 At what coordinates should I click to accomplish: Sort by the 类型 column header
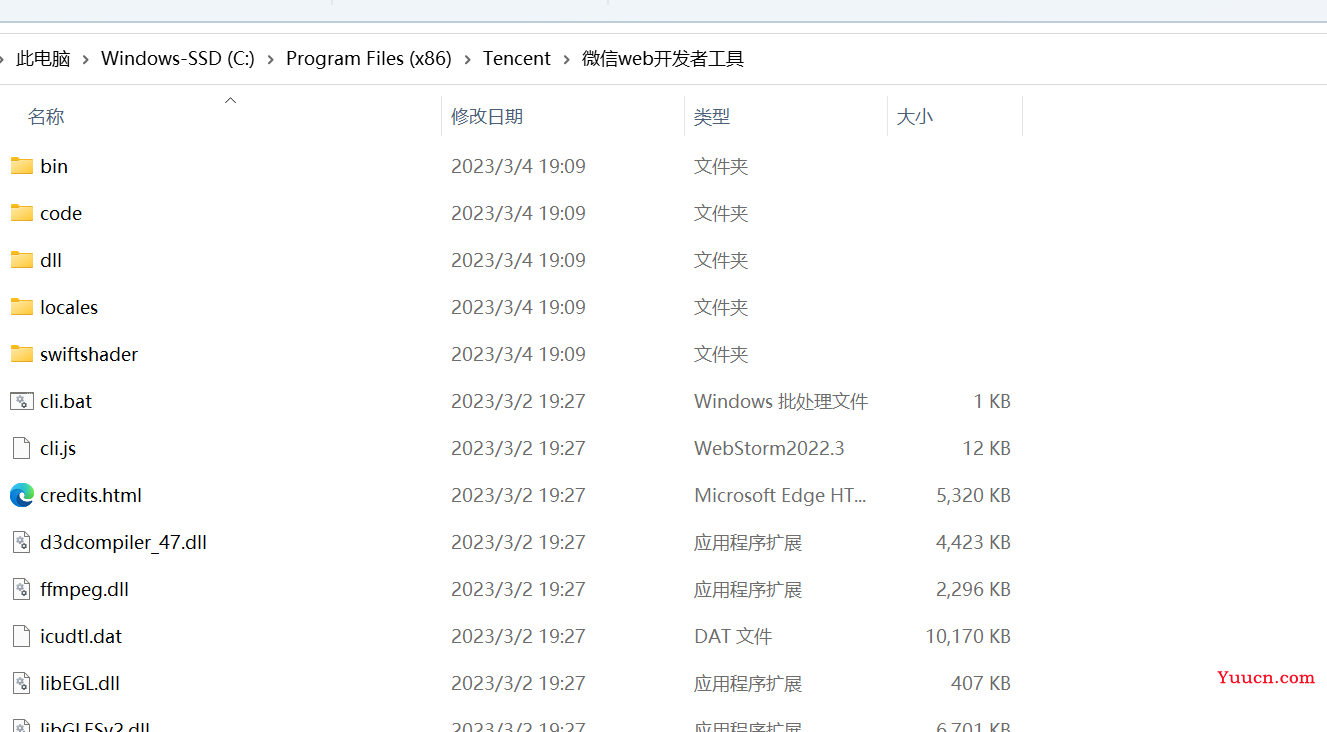(712, 117)
